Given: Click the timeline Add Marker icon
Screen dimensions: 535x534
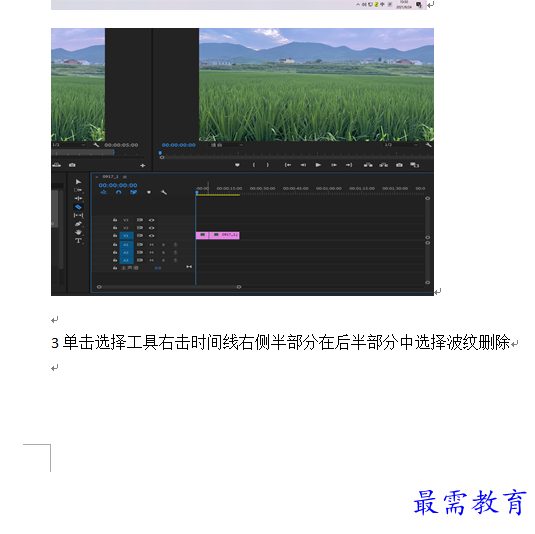Looking at the screenshot, I should (x=149, y=192).
